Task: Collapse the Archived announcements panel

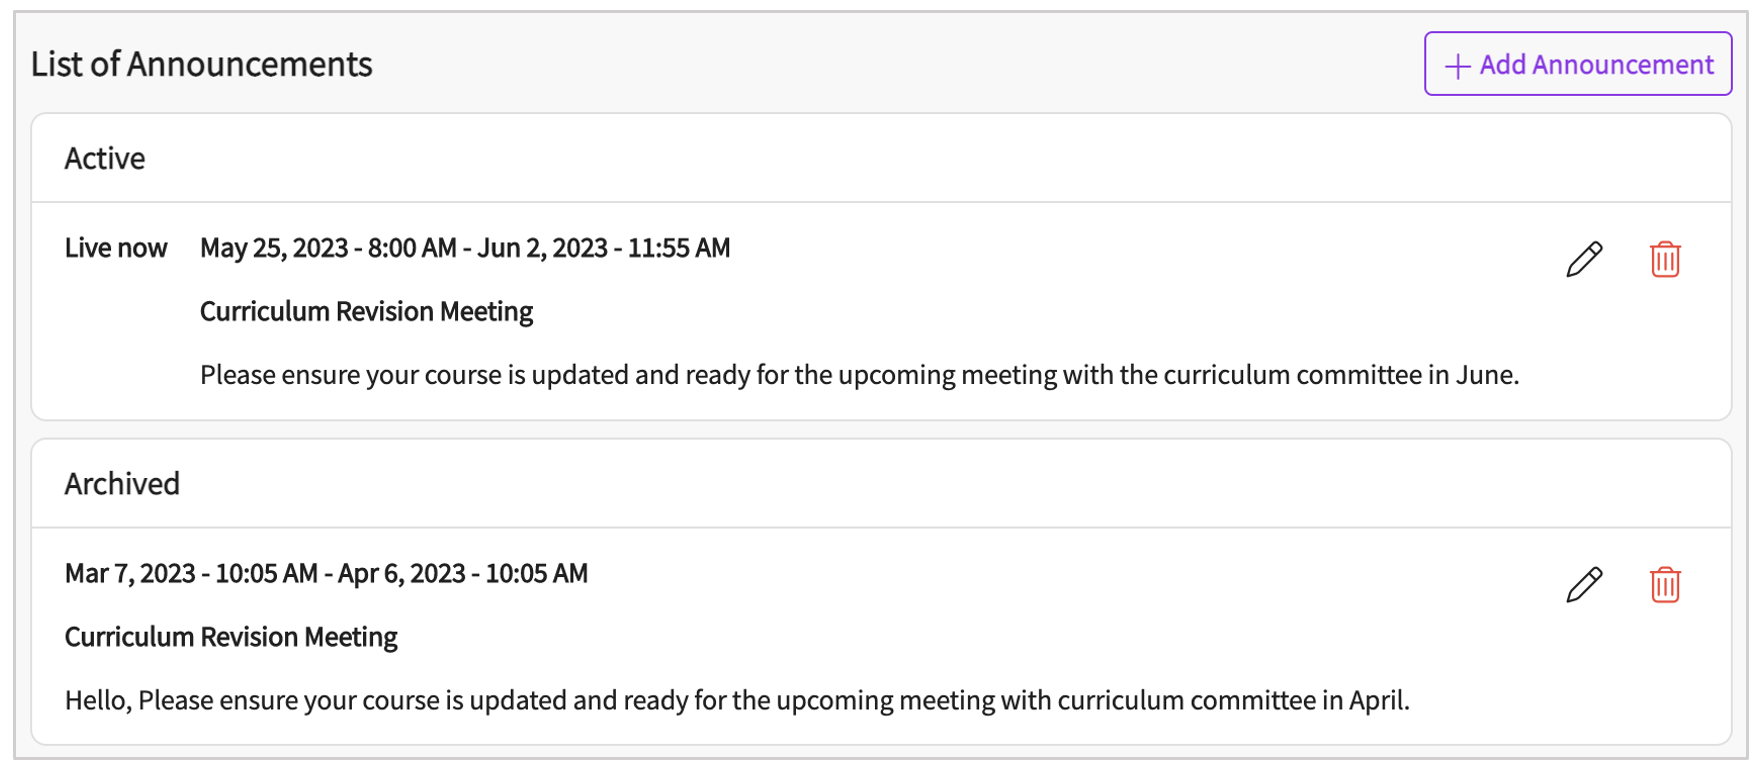Action: coord(122,484)
